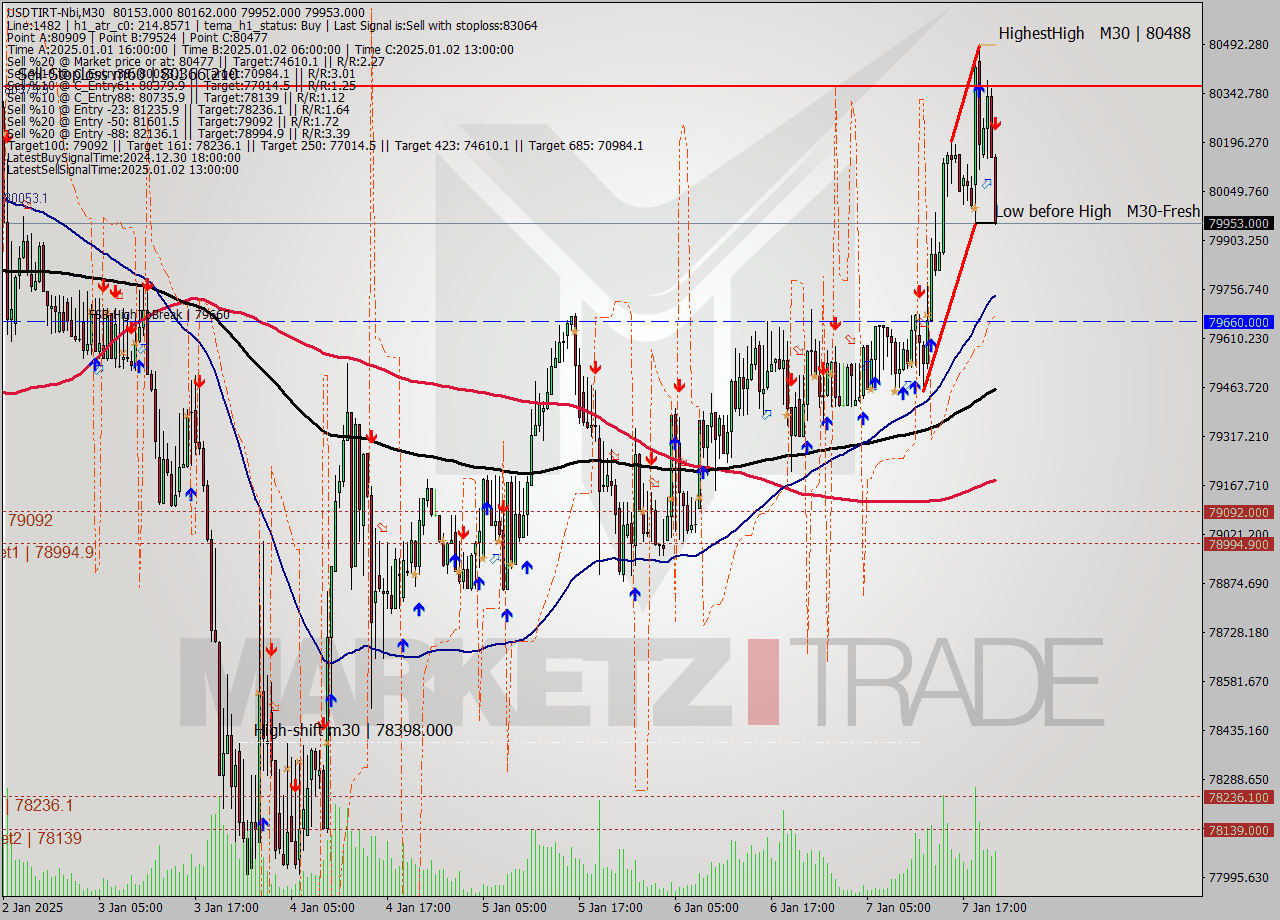This screenshot has height=920, width=1280.
Task: Select the 78139.000 price tag on axis
Action: pos(1239,830)
